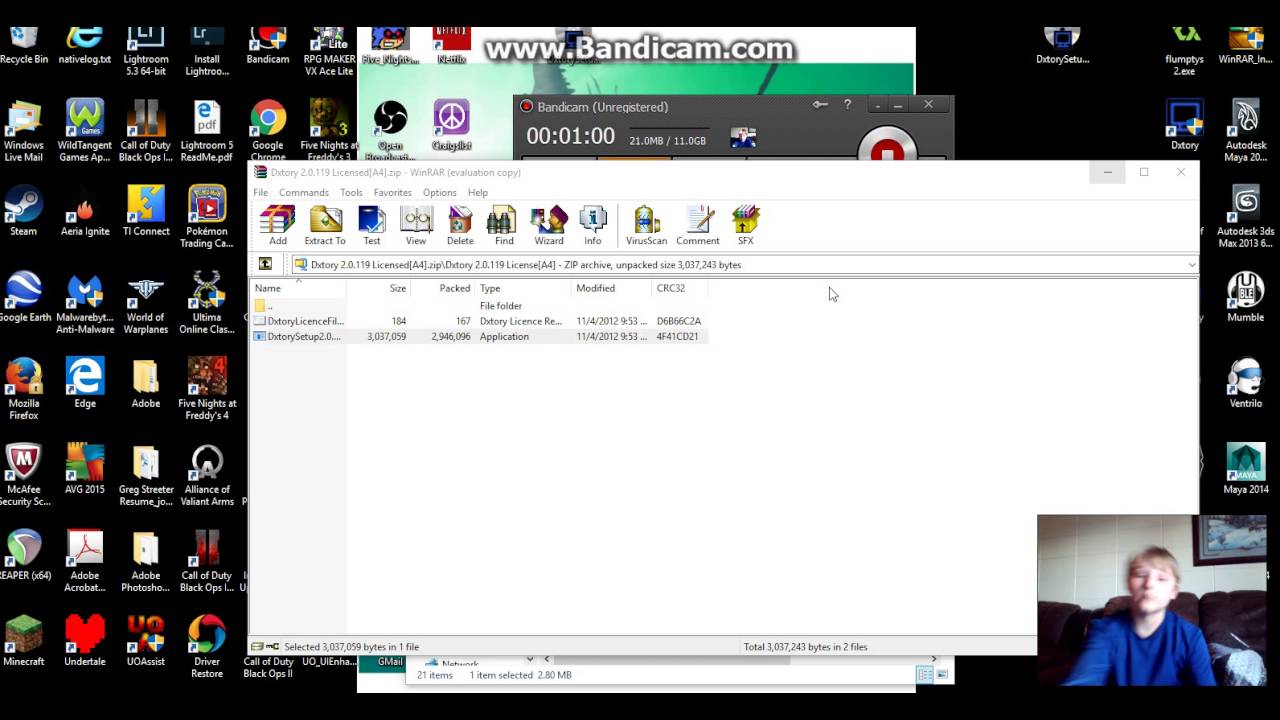Open the UOAssist desktop icon
The width and height of the screenshot is (1280, 720).
[x=146, y=641]
